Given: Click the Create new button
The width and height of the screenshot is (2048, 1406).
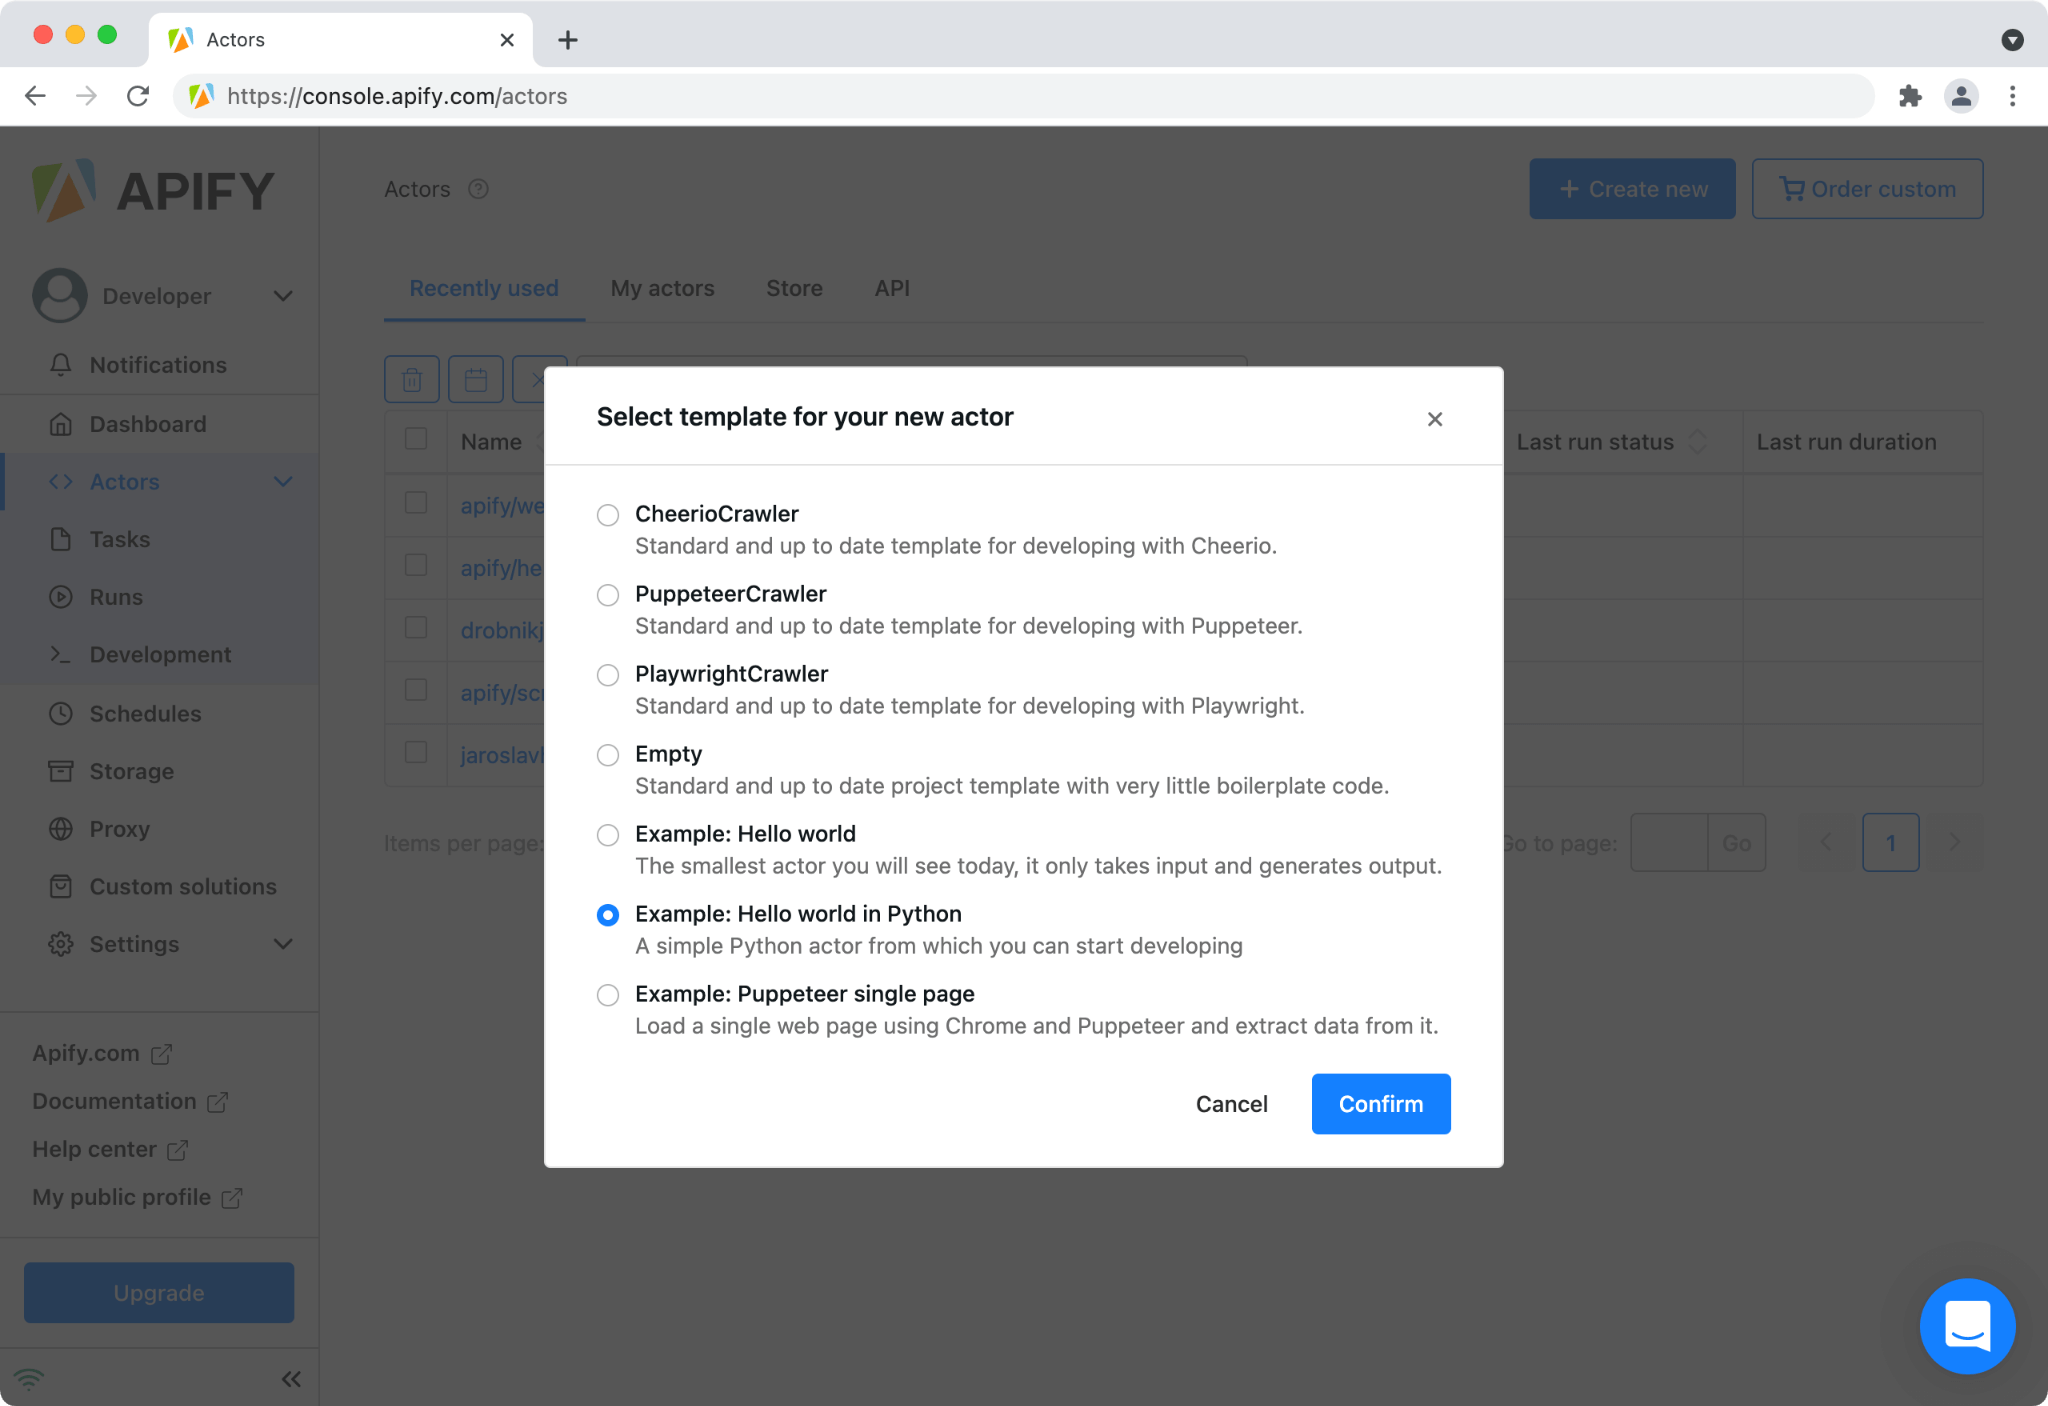Looking at the screenshot, I should [1632, 189].
